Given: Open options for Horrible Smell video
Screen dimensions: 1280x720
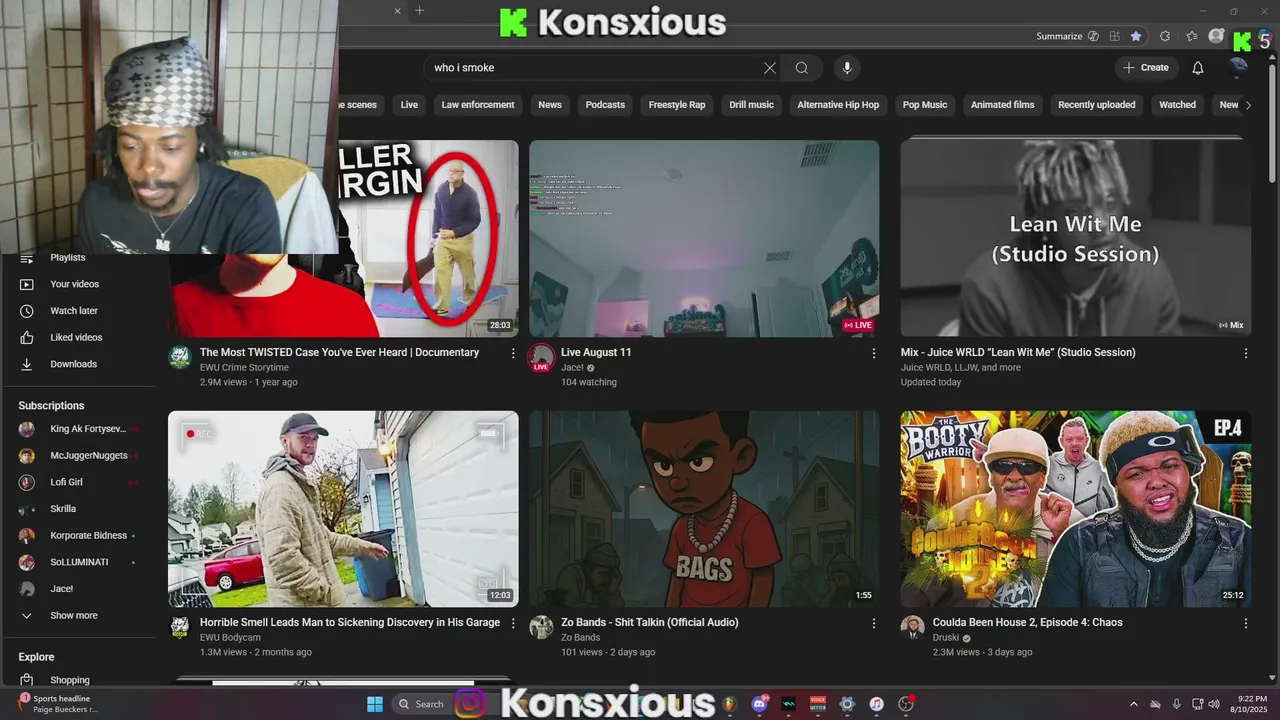Looking at the screenshot, I should tap(513, 623).
